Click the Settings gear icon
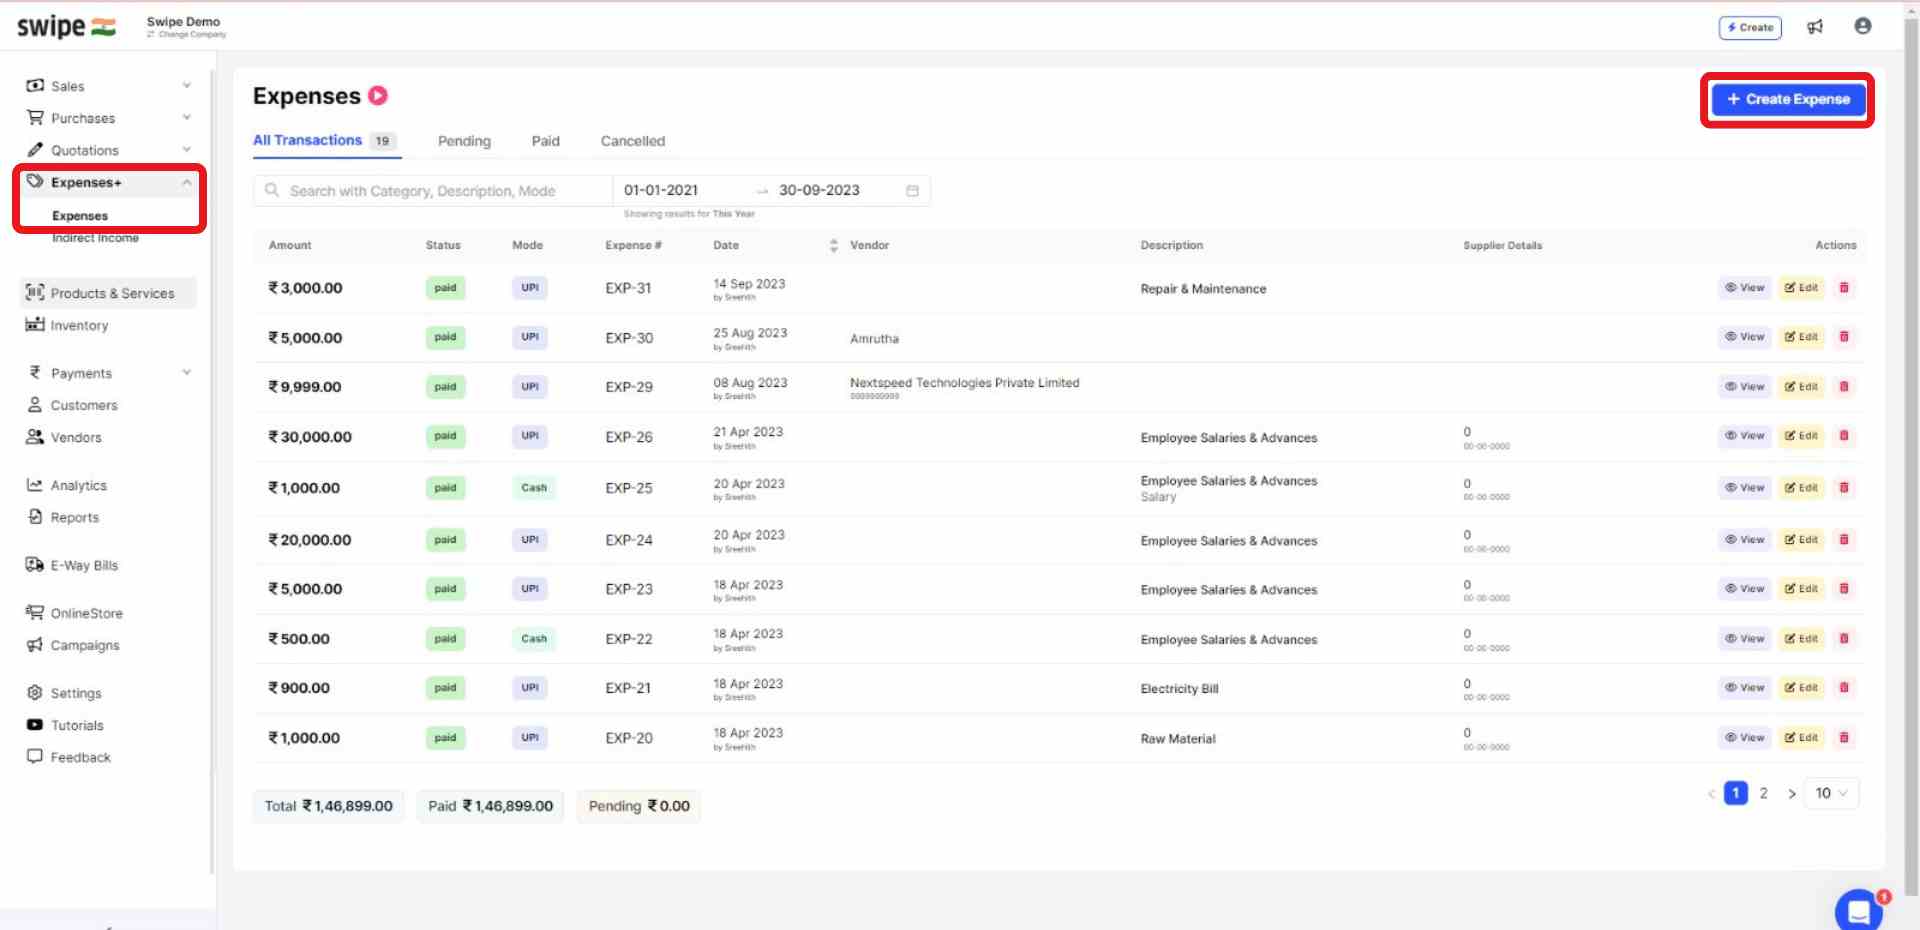Viewport: 1920px width, 930px height. point(35,692)
